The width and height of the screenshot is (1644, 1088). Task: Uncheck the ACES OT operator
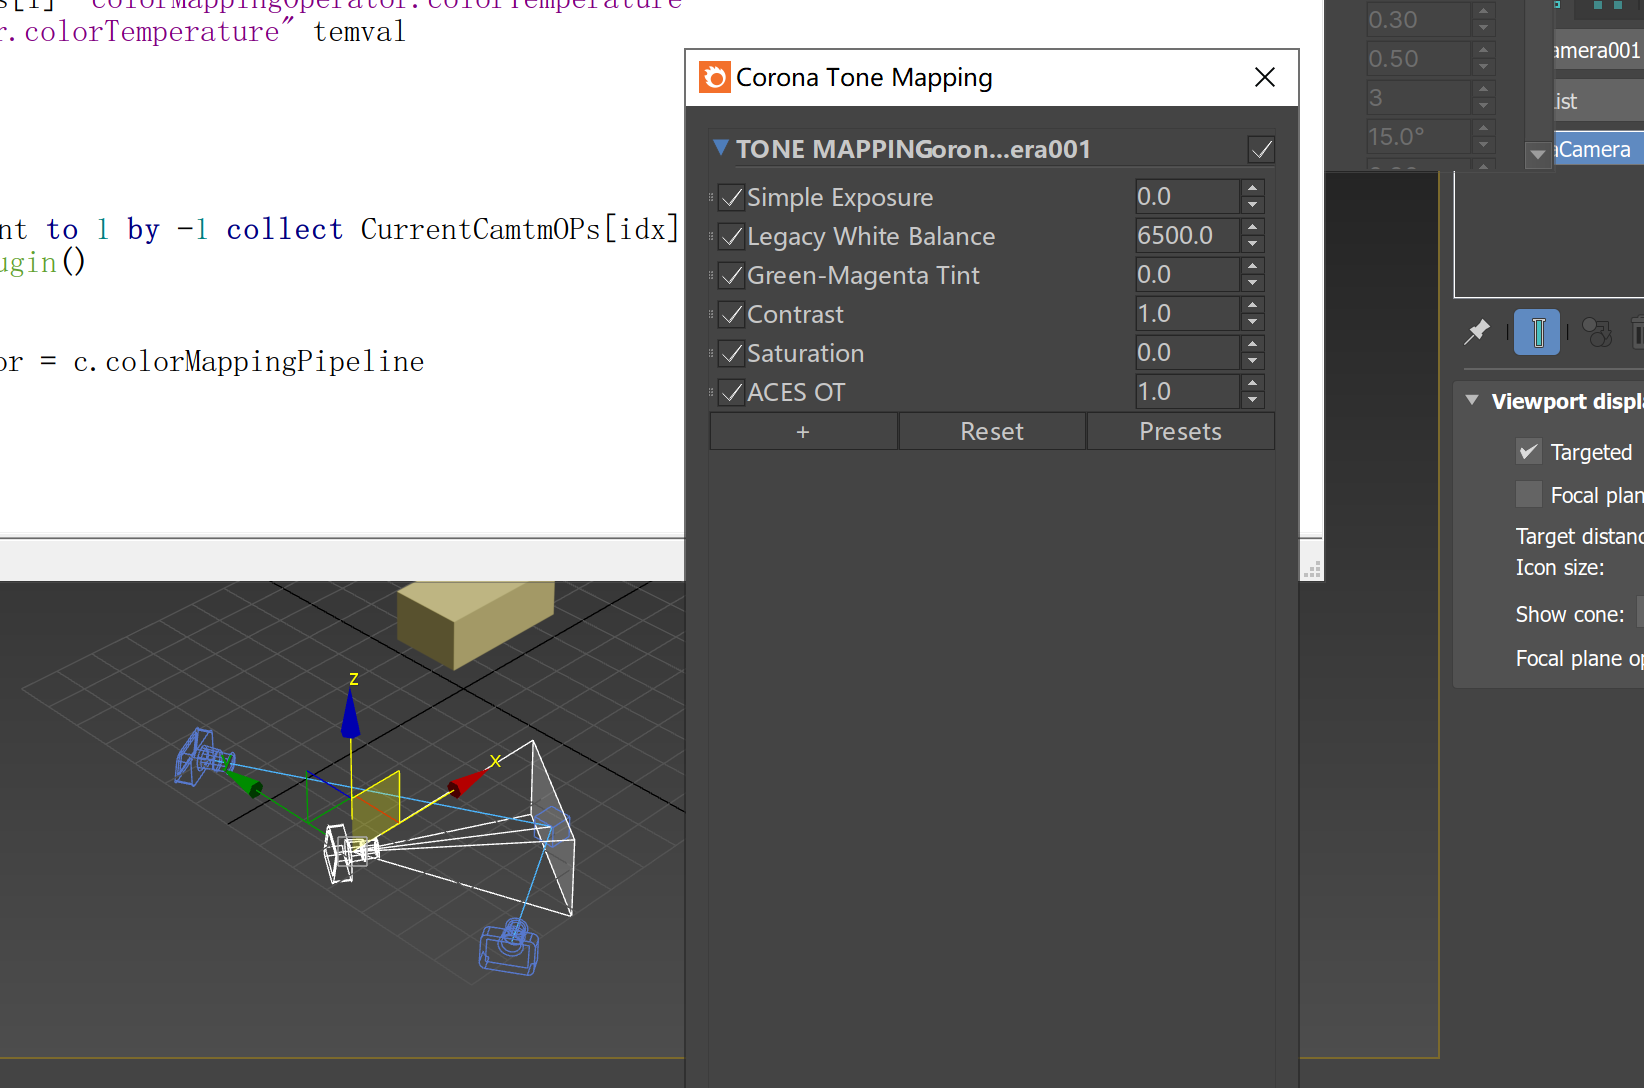click(732, 392)
